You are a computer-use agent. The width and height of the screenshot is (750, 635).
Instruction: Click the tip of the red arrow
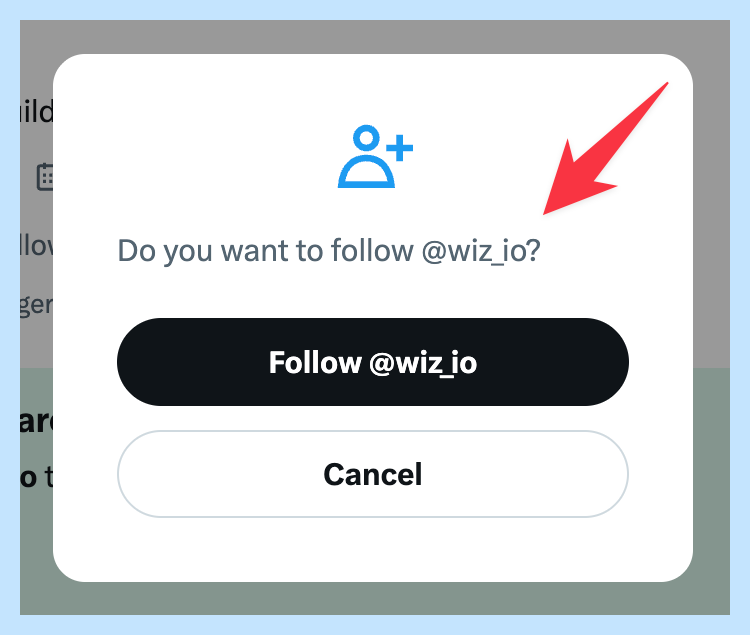coord(545,213)
